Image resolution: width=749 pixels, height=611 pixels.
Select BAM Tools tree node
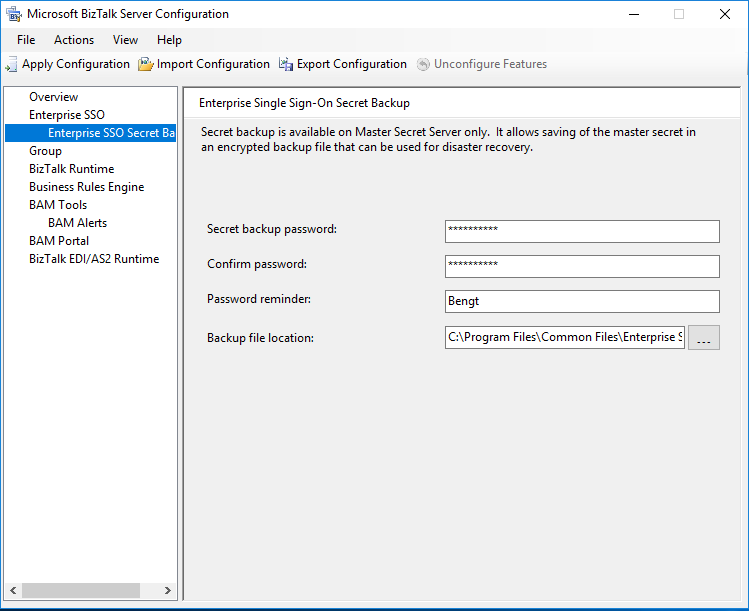(x=58, y=205)
